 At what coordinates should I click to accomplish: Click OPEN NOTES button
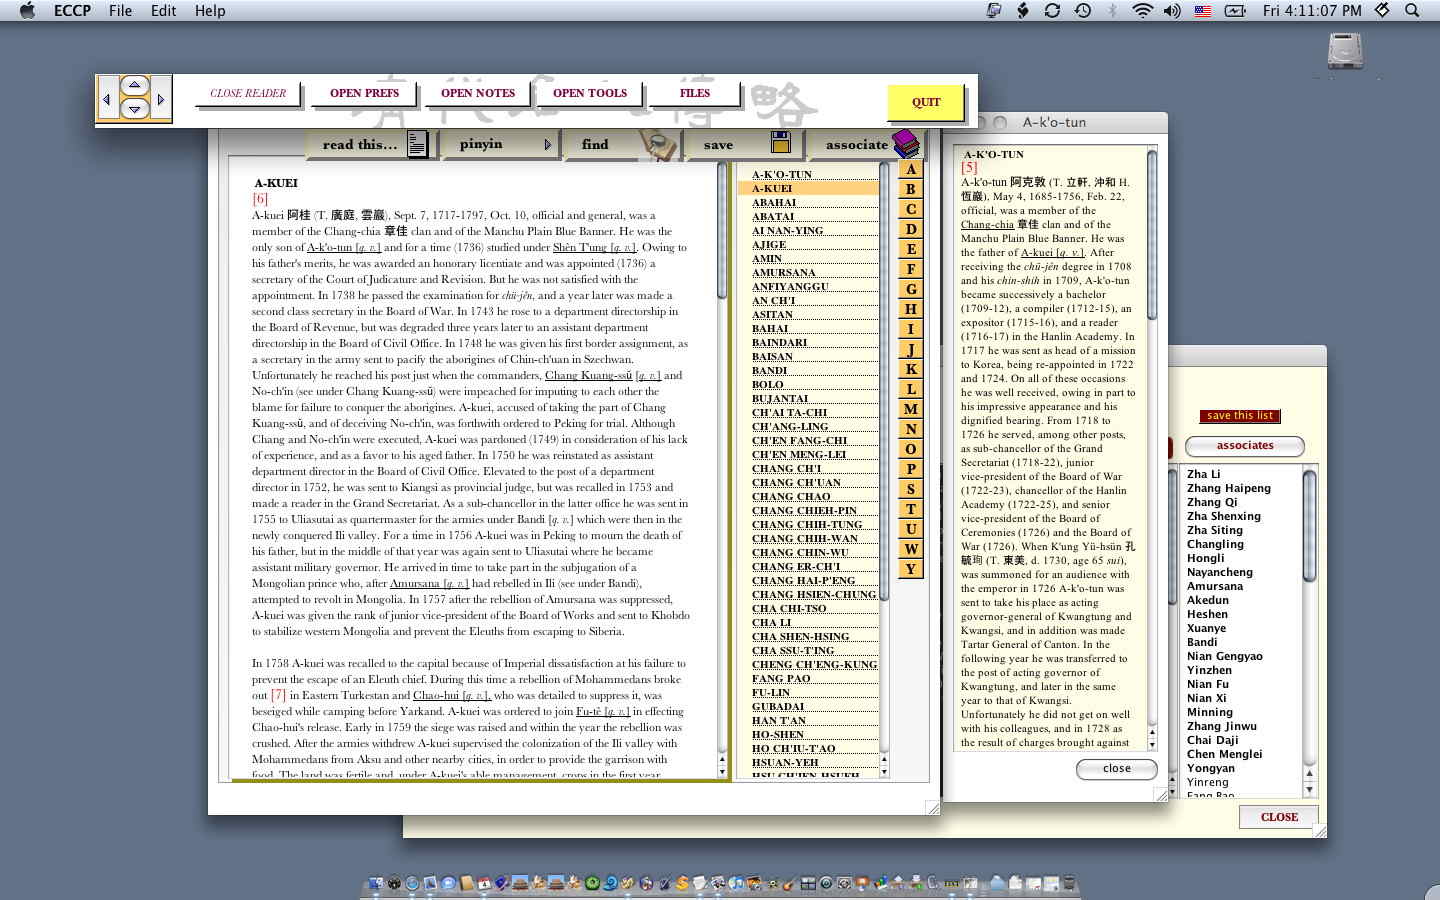click(478, 93)
